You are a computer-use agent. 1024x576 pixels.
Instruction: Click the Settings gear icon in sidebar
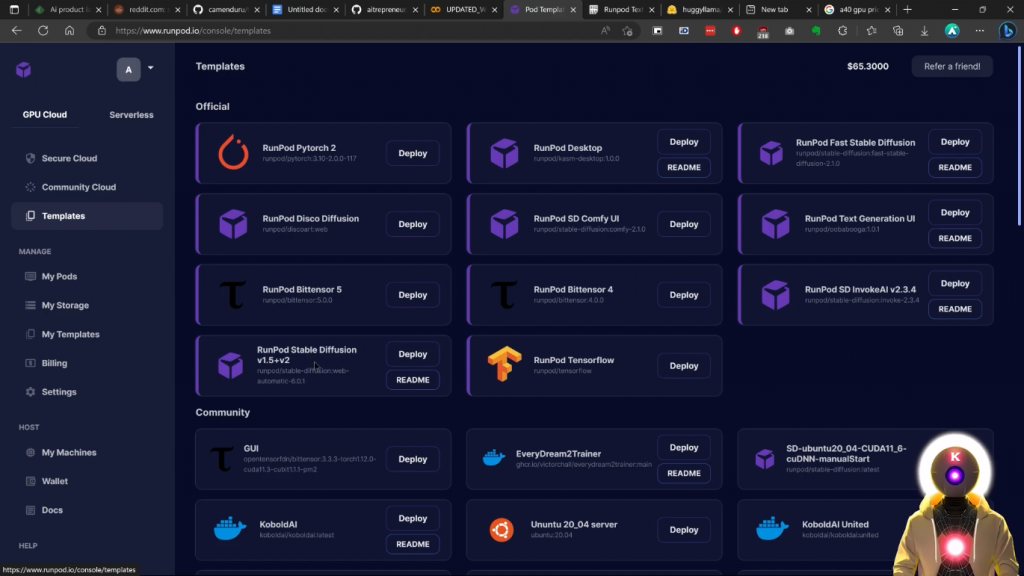pyautogui.click(x=31, y=392)
